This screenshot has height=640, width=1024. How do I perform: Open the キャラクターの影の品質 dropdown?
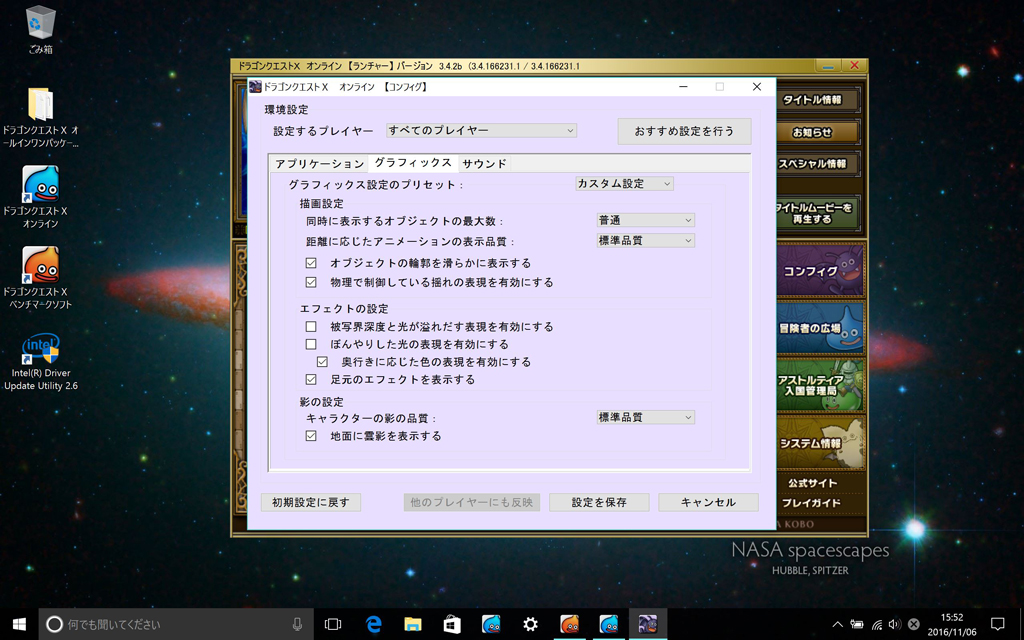(x=645, y=417)
